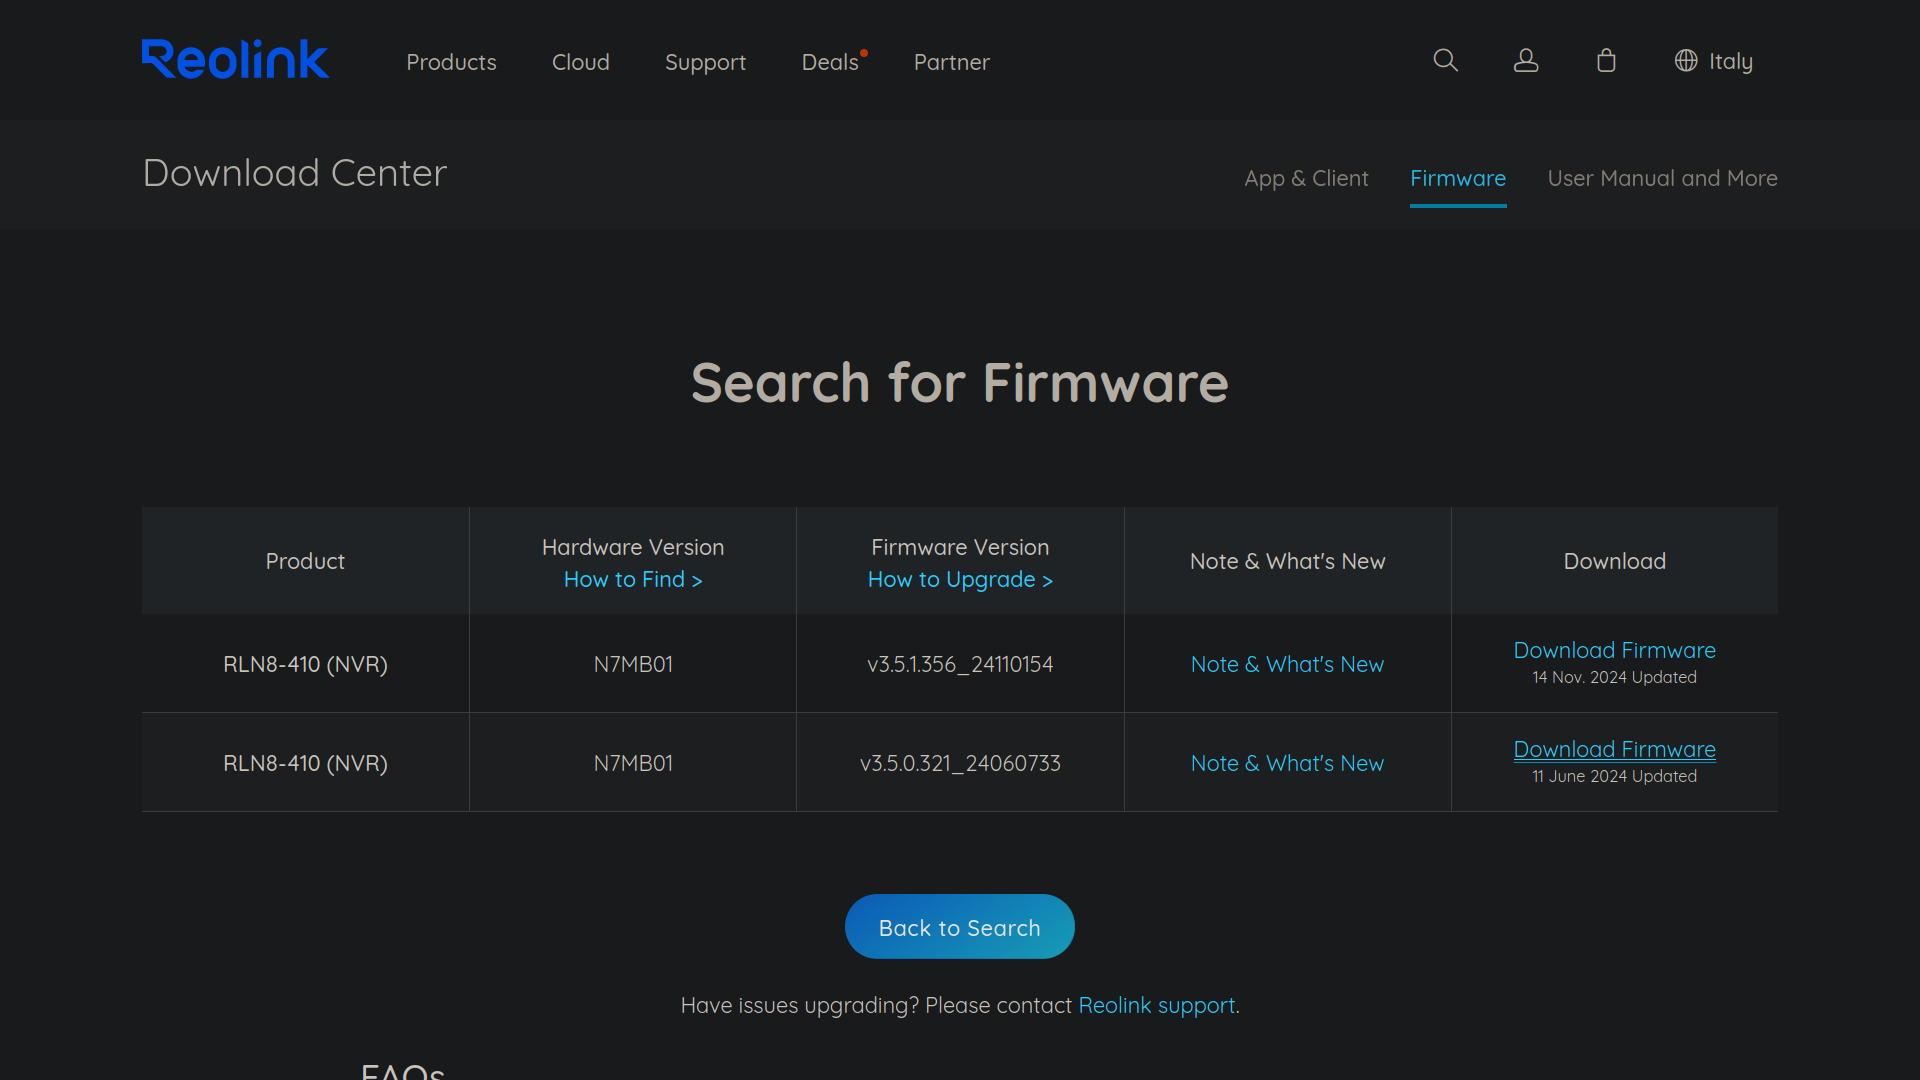Download firmware version v3.5.1.356_24110154
The height and width of the screenshot is (1080, 1920).
[1614, 649]
